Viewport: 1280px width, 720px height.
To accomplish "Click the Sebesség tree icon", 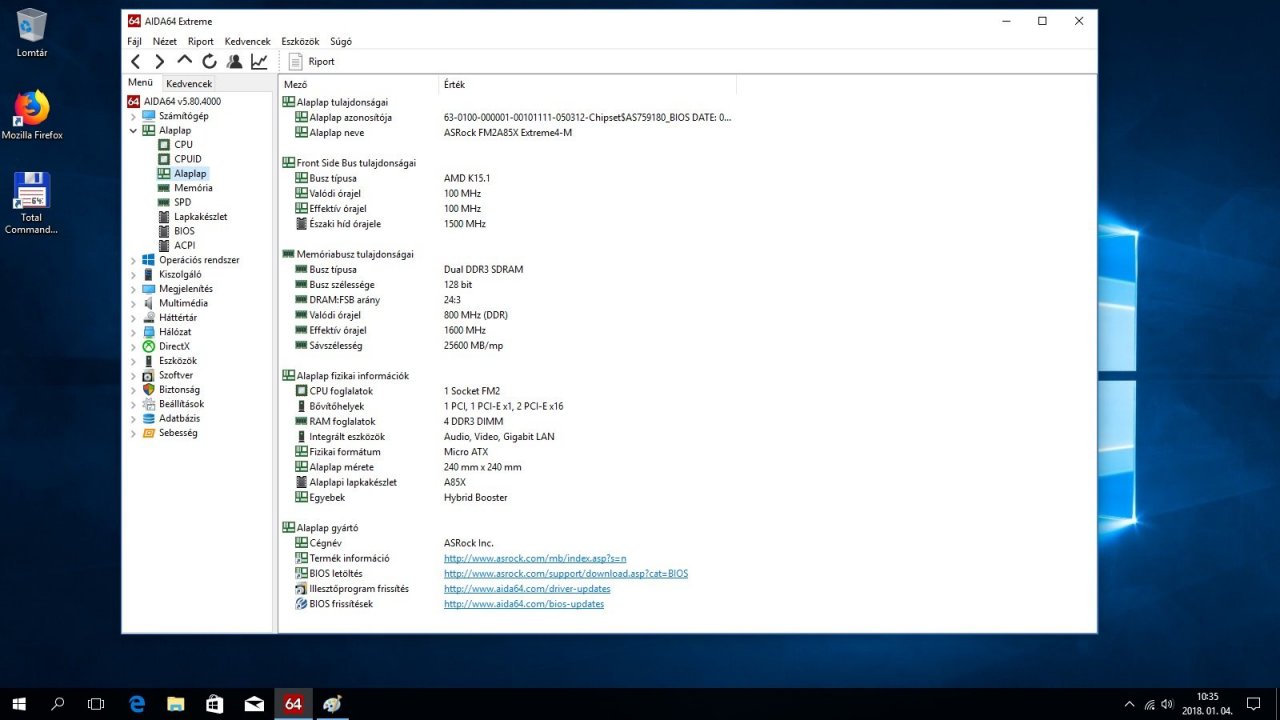I will (x=149, y=433).
